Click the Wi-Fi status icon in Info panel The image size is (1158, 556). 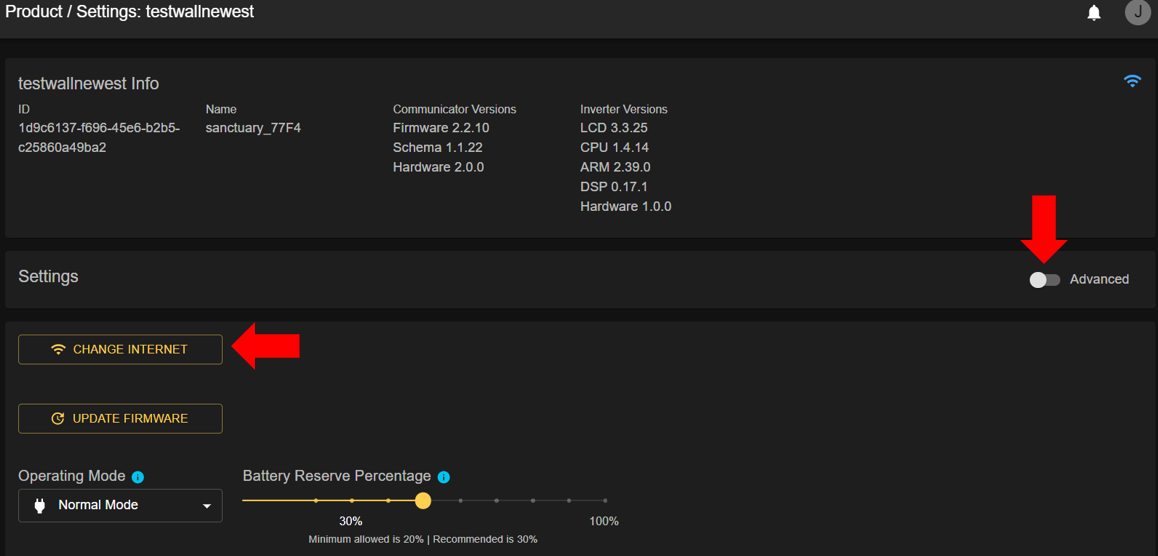[1132, 81]
